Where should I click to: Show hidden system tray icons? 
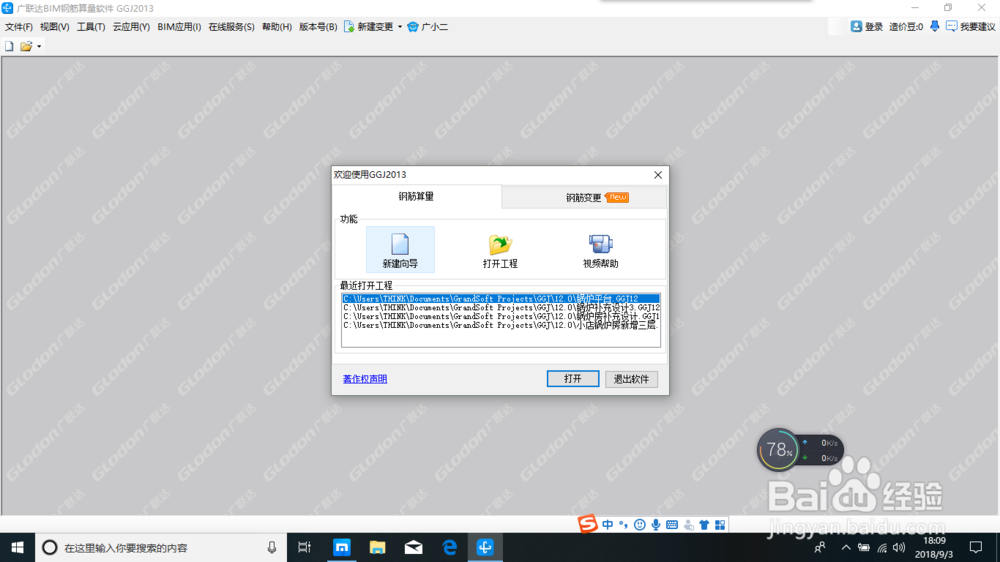tap(846, 547)
